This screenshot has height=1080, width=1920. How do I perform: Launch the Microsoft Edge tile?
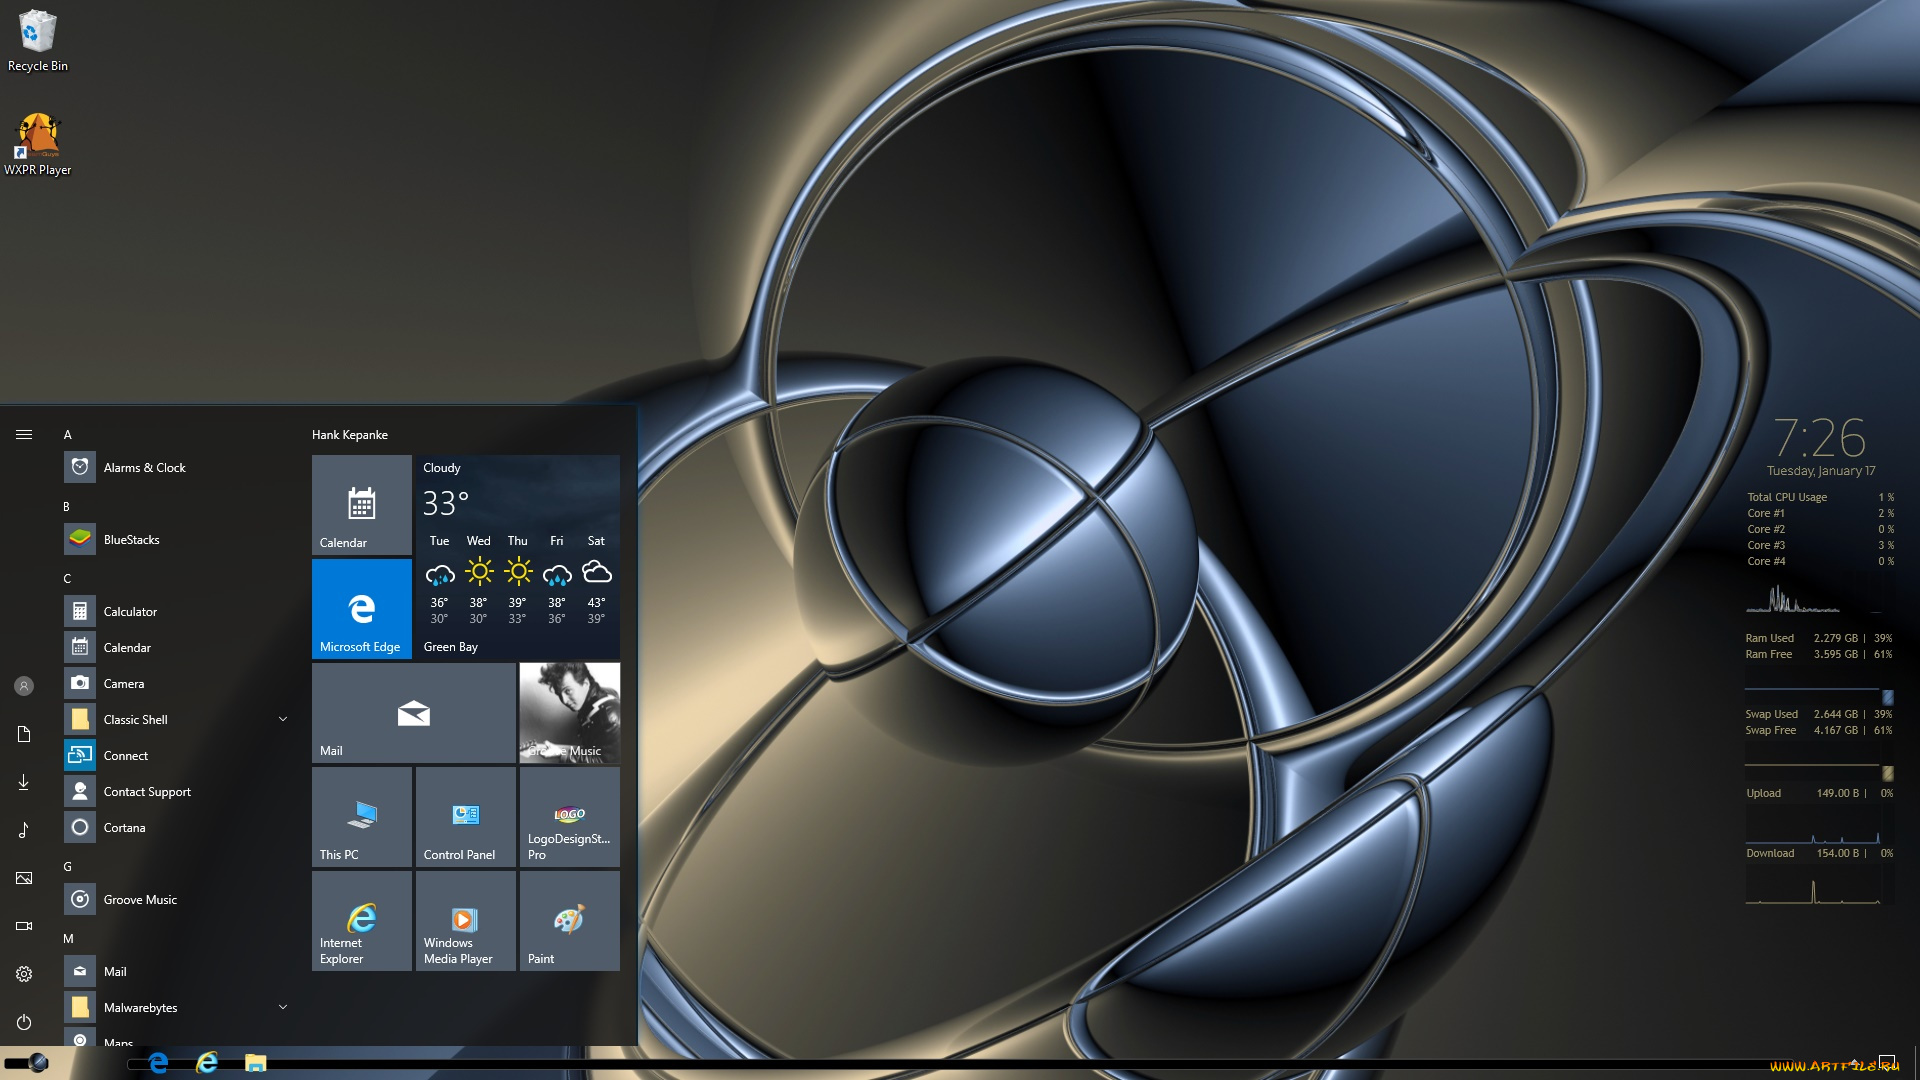pos(361,608)
